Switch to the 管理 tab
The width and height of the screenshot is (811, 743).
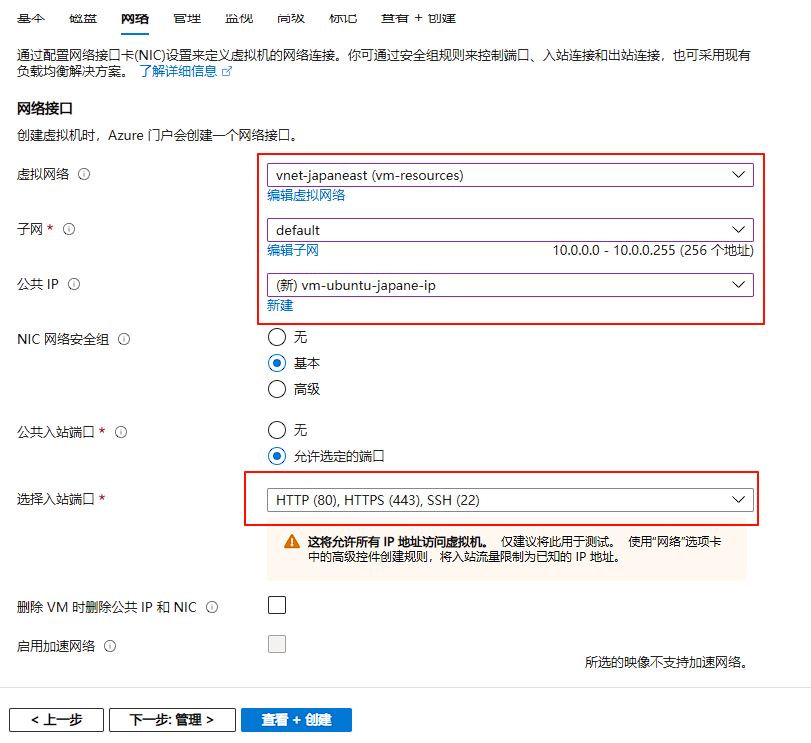(x=186, y=19)
